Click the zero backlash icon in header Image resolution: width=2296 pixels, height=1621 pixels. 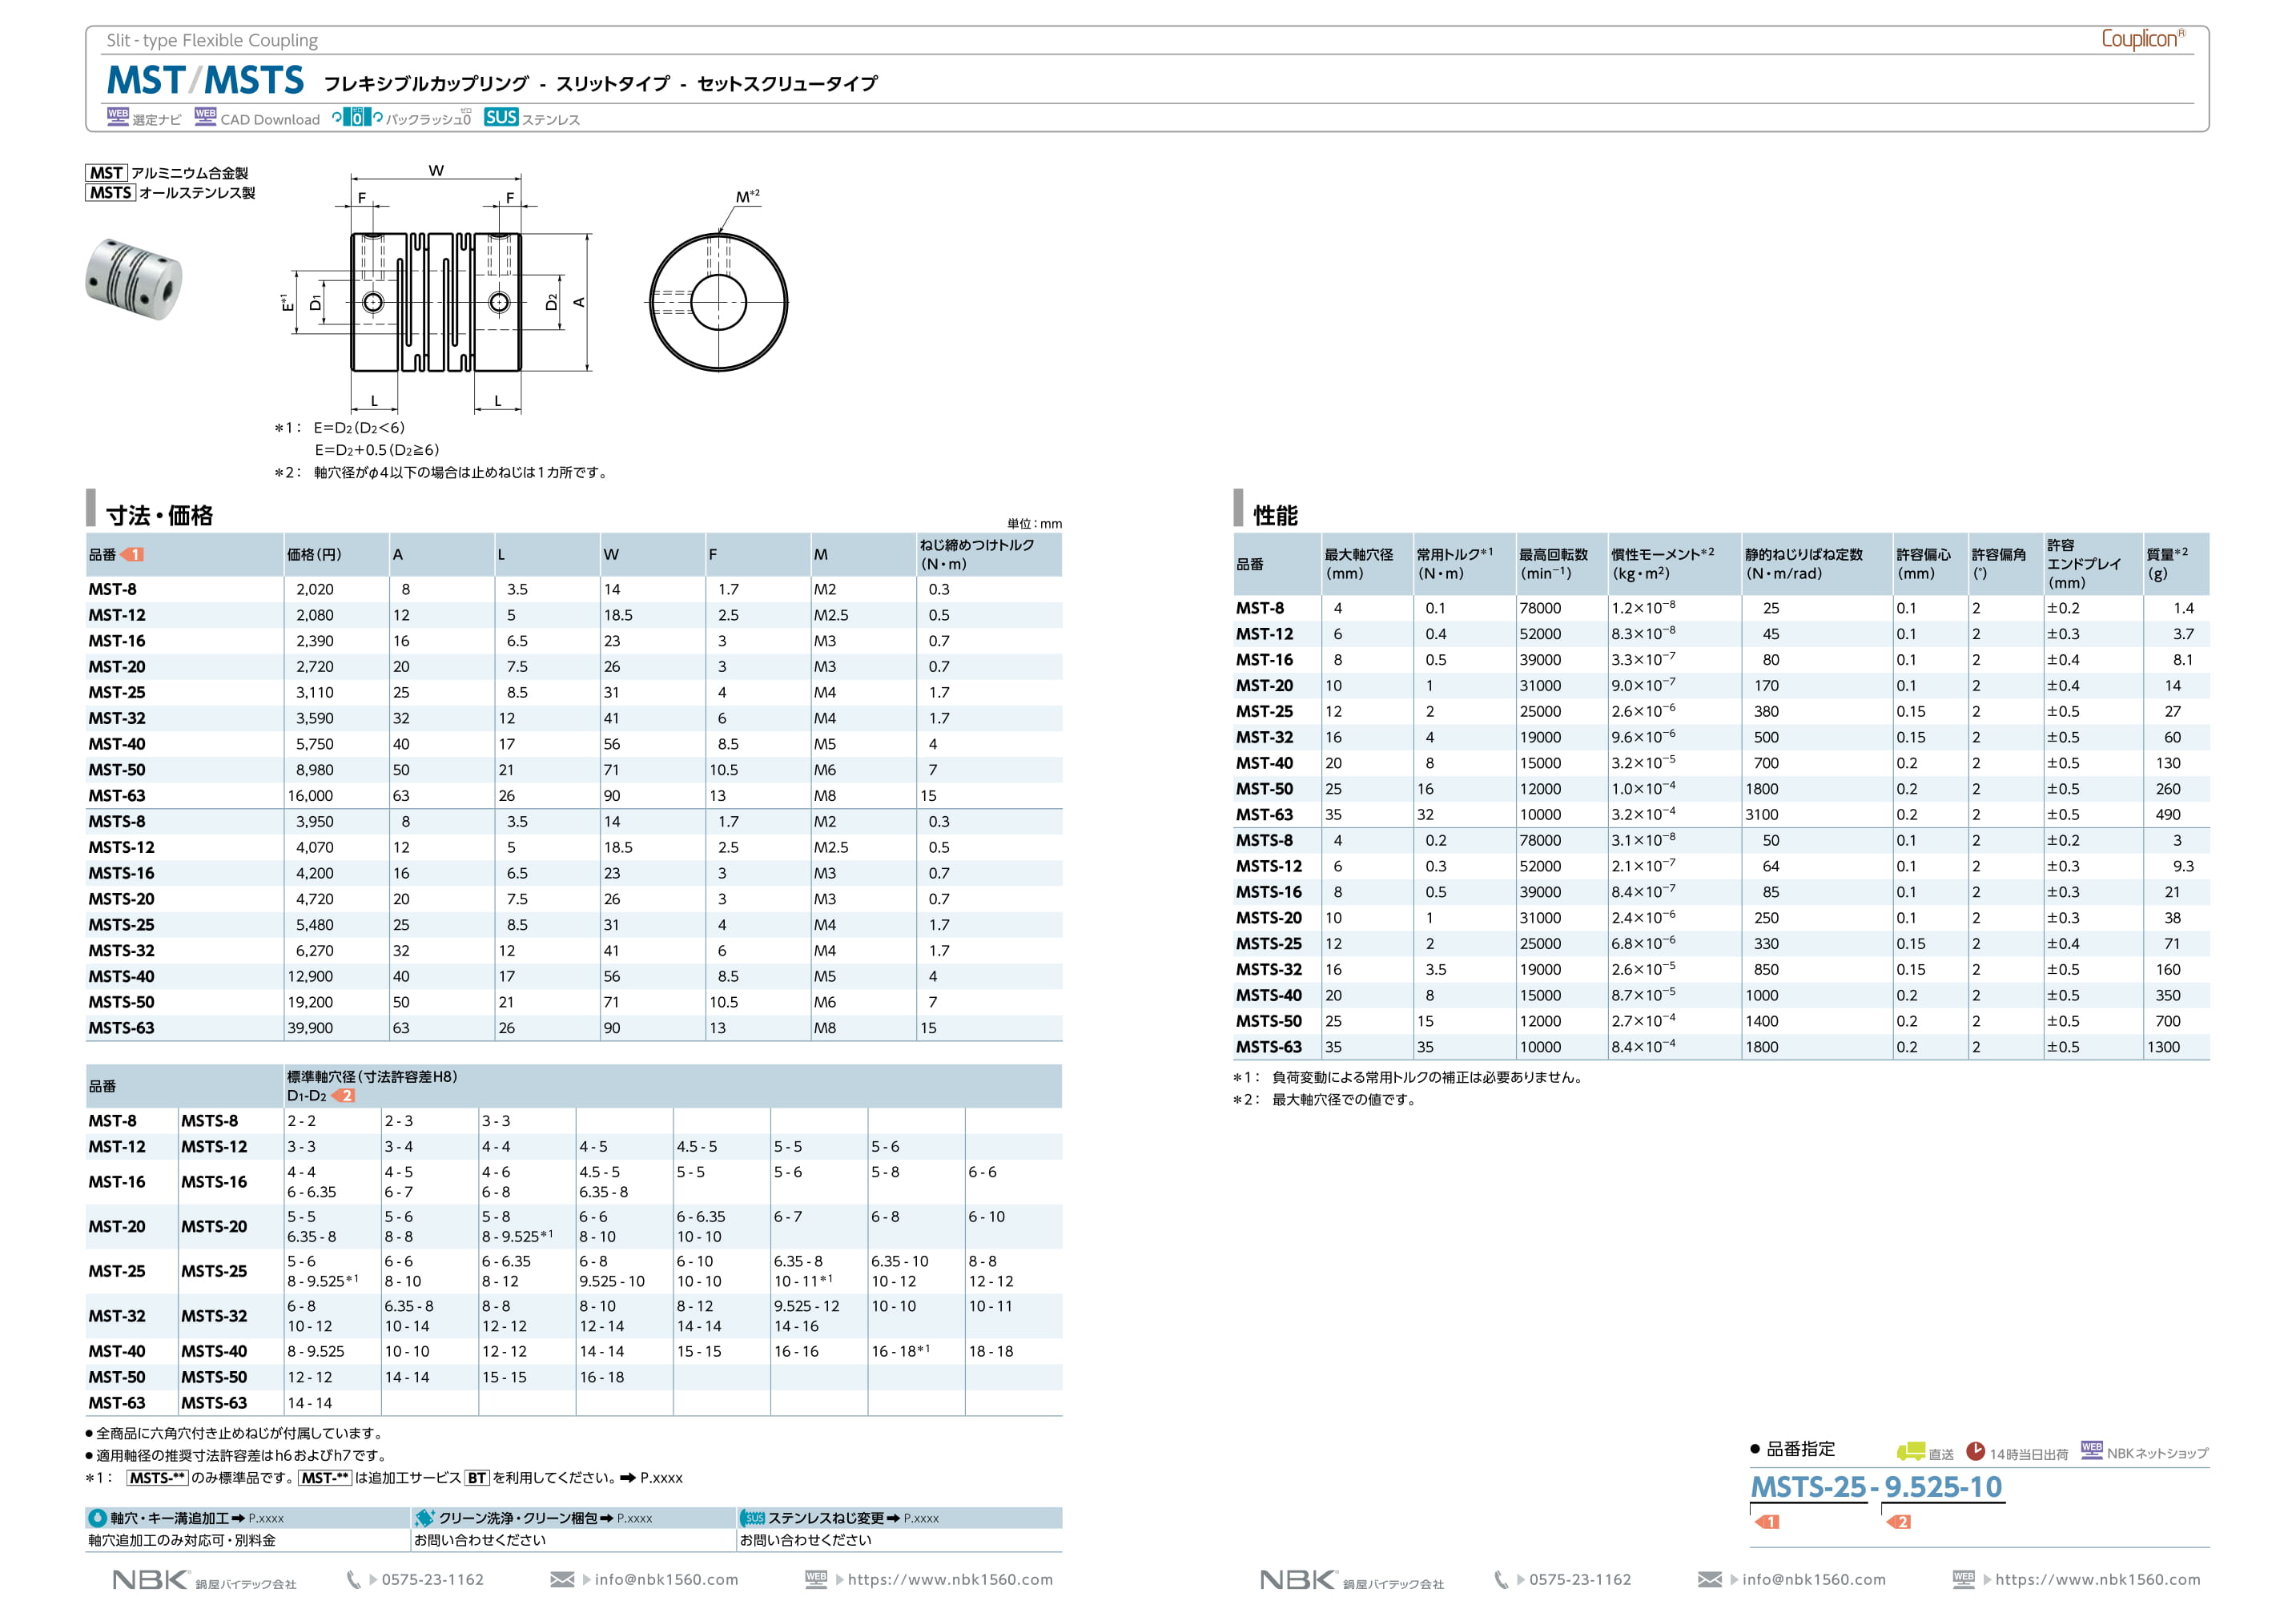(x=357, y=117)
